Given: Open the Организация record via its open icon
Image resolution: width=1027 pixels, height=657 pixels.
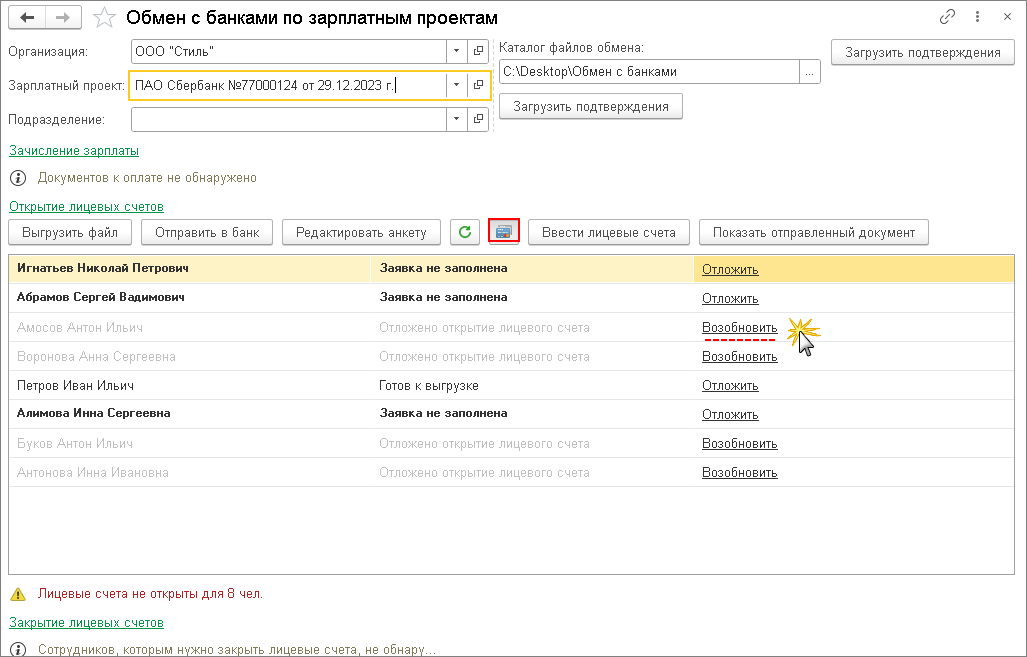Looking at the screenshot, I should point(479,51).
